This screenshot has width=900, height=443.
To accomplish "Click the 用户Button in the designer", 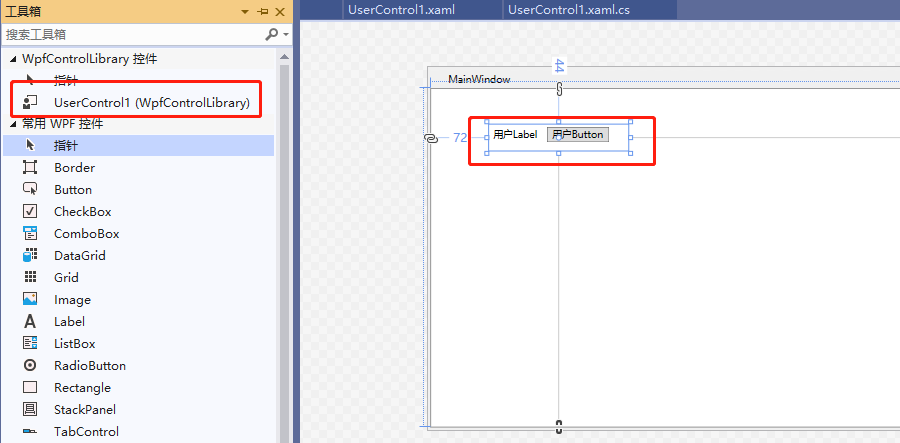I will [x=577, y=134].
